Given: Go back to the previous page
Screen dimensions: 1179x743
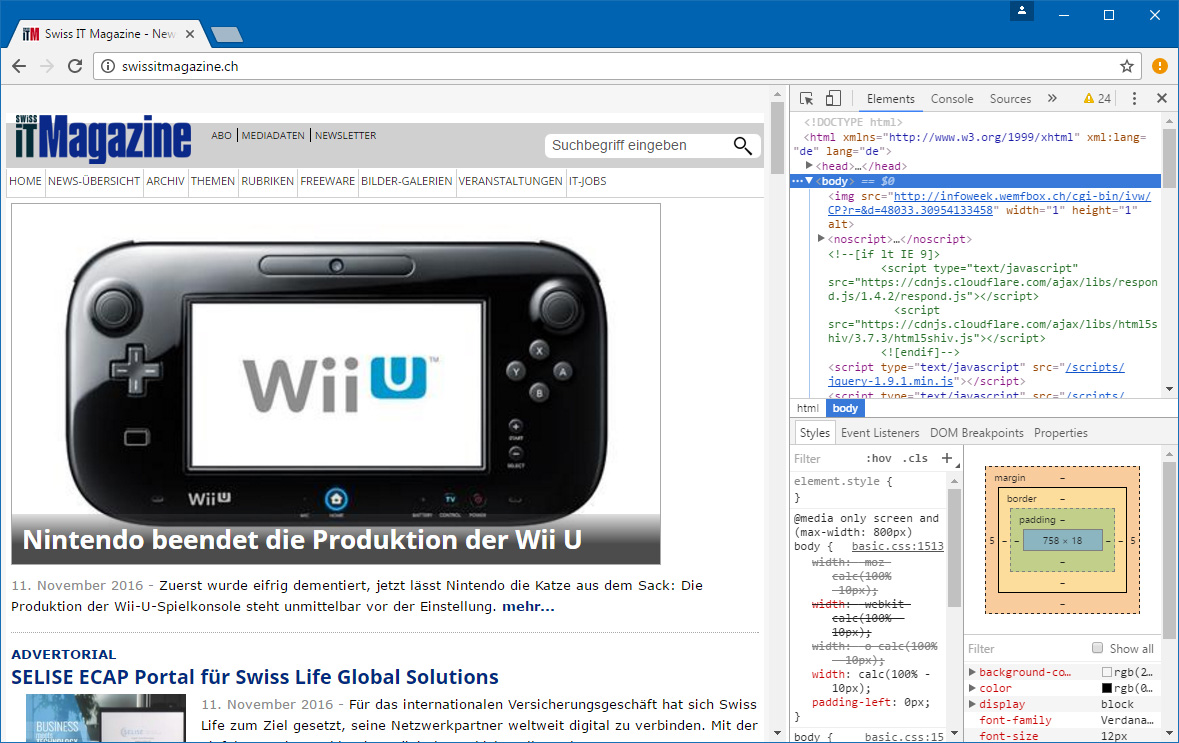Looking at the screenshot, I should pyautogui.click(x=20, y=66).
